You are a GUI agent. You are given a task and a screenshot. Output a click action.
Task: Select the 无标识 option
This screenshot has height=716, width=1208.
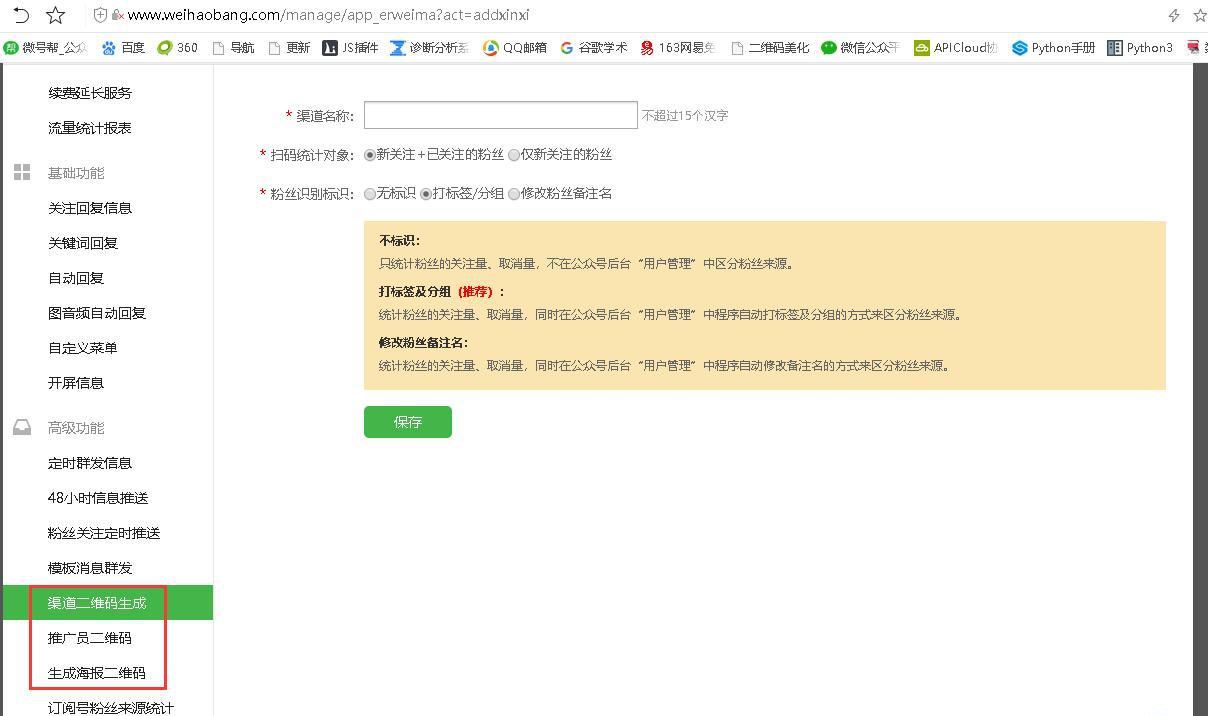point(370,193)
